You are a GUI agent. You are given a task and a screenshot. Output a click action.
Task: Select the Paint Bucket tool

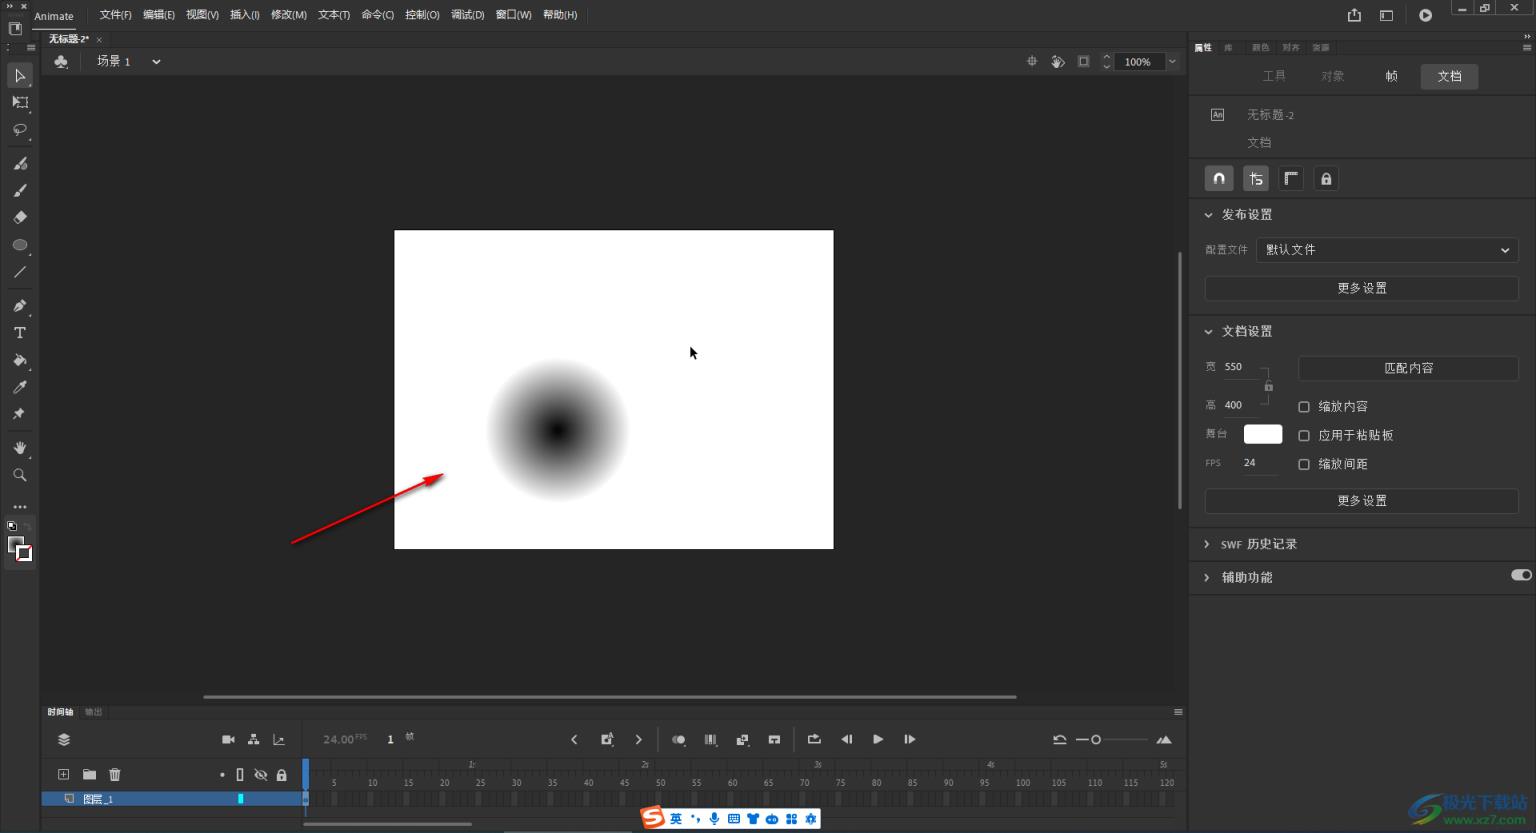pos(20,360)
